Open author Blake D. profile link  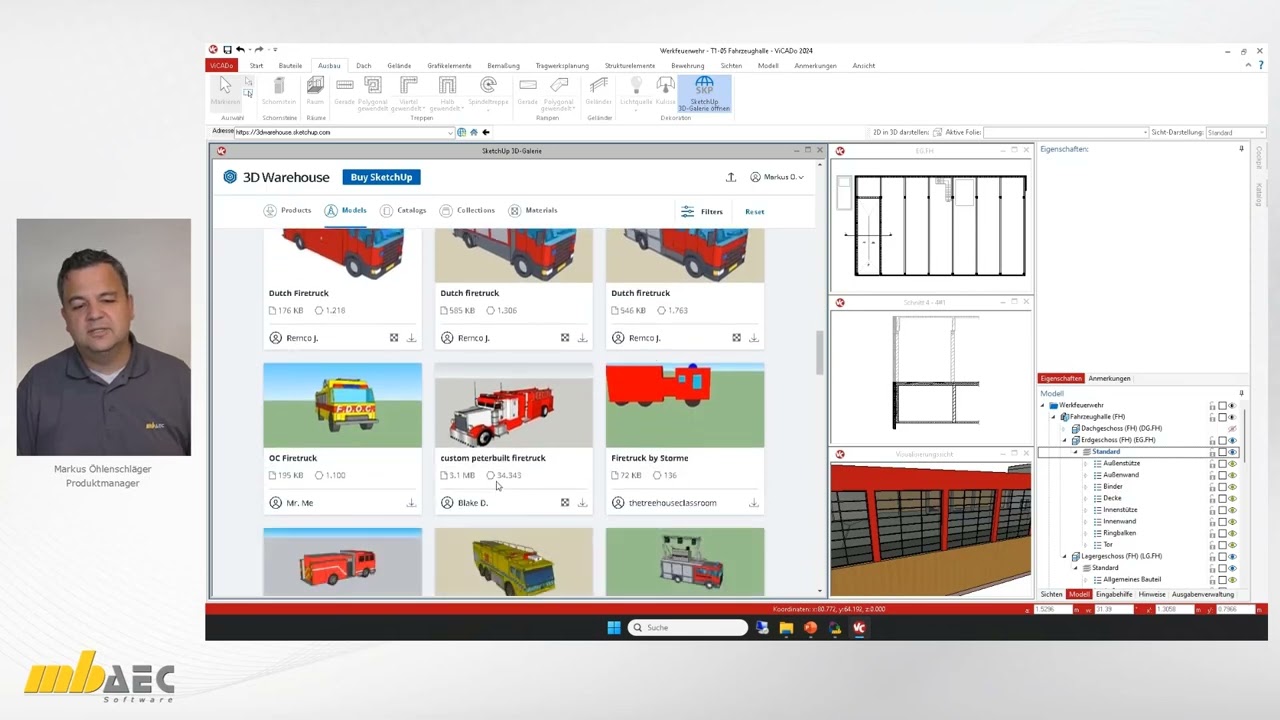472,503
